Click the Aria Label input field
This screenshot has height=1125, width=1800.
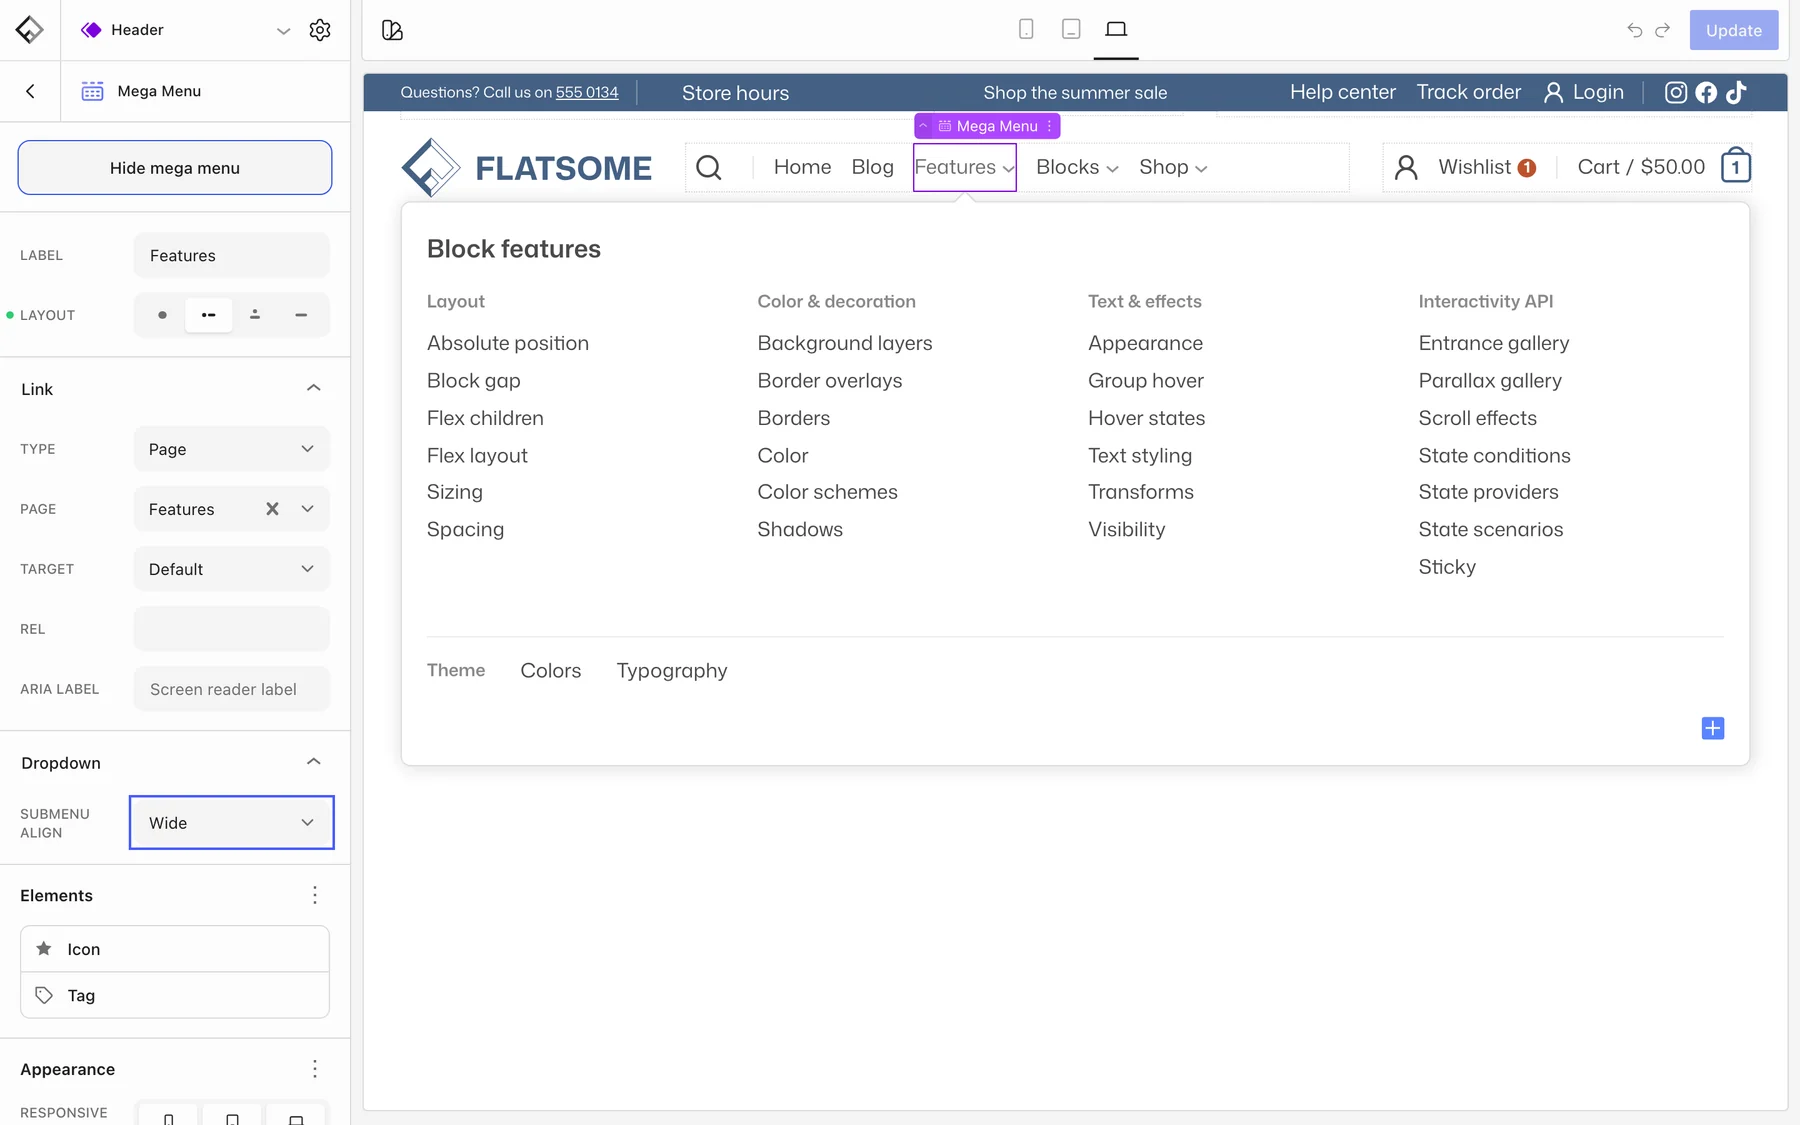pyautogui.click(x=232, y=689)
